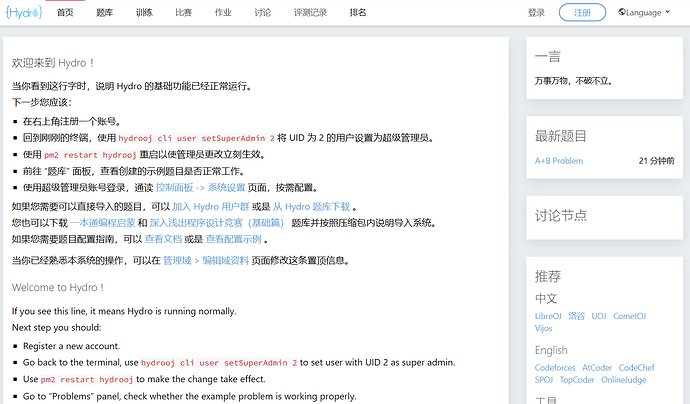Open the AtCoder link
690x404 pixels.
point(597,368)
